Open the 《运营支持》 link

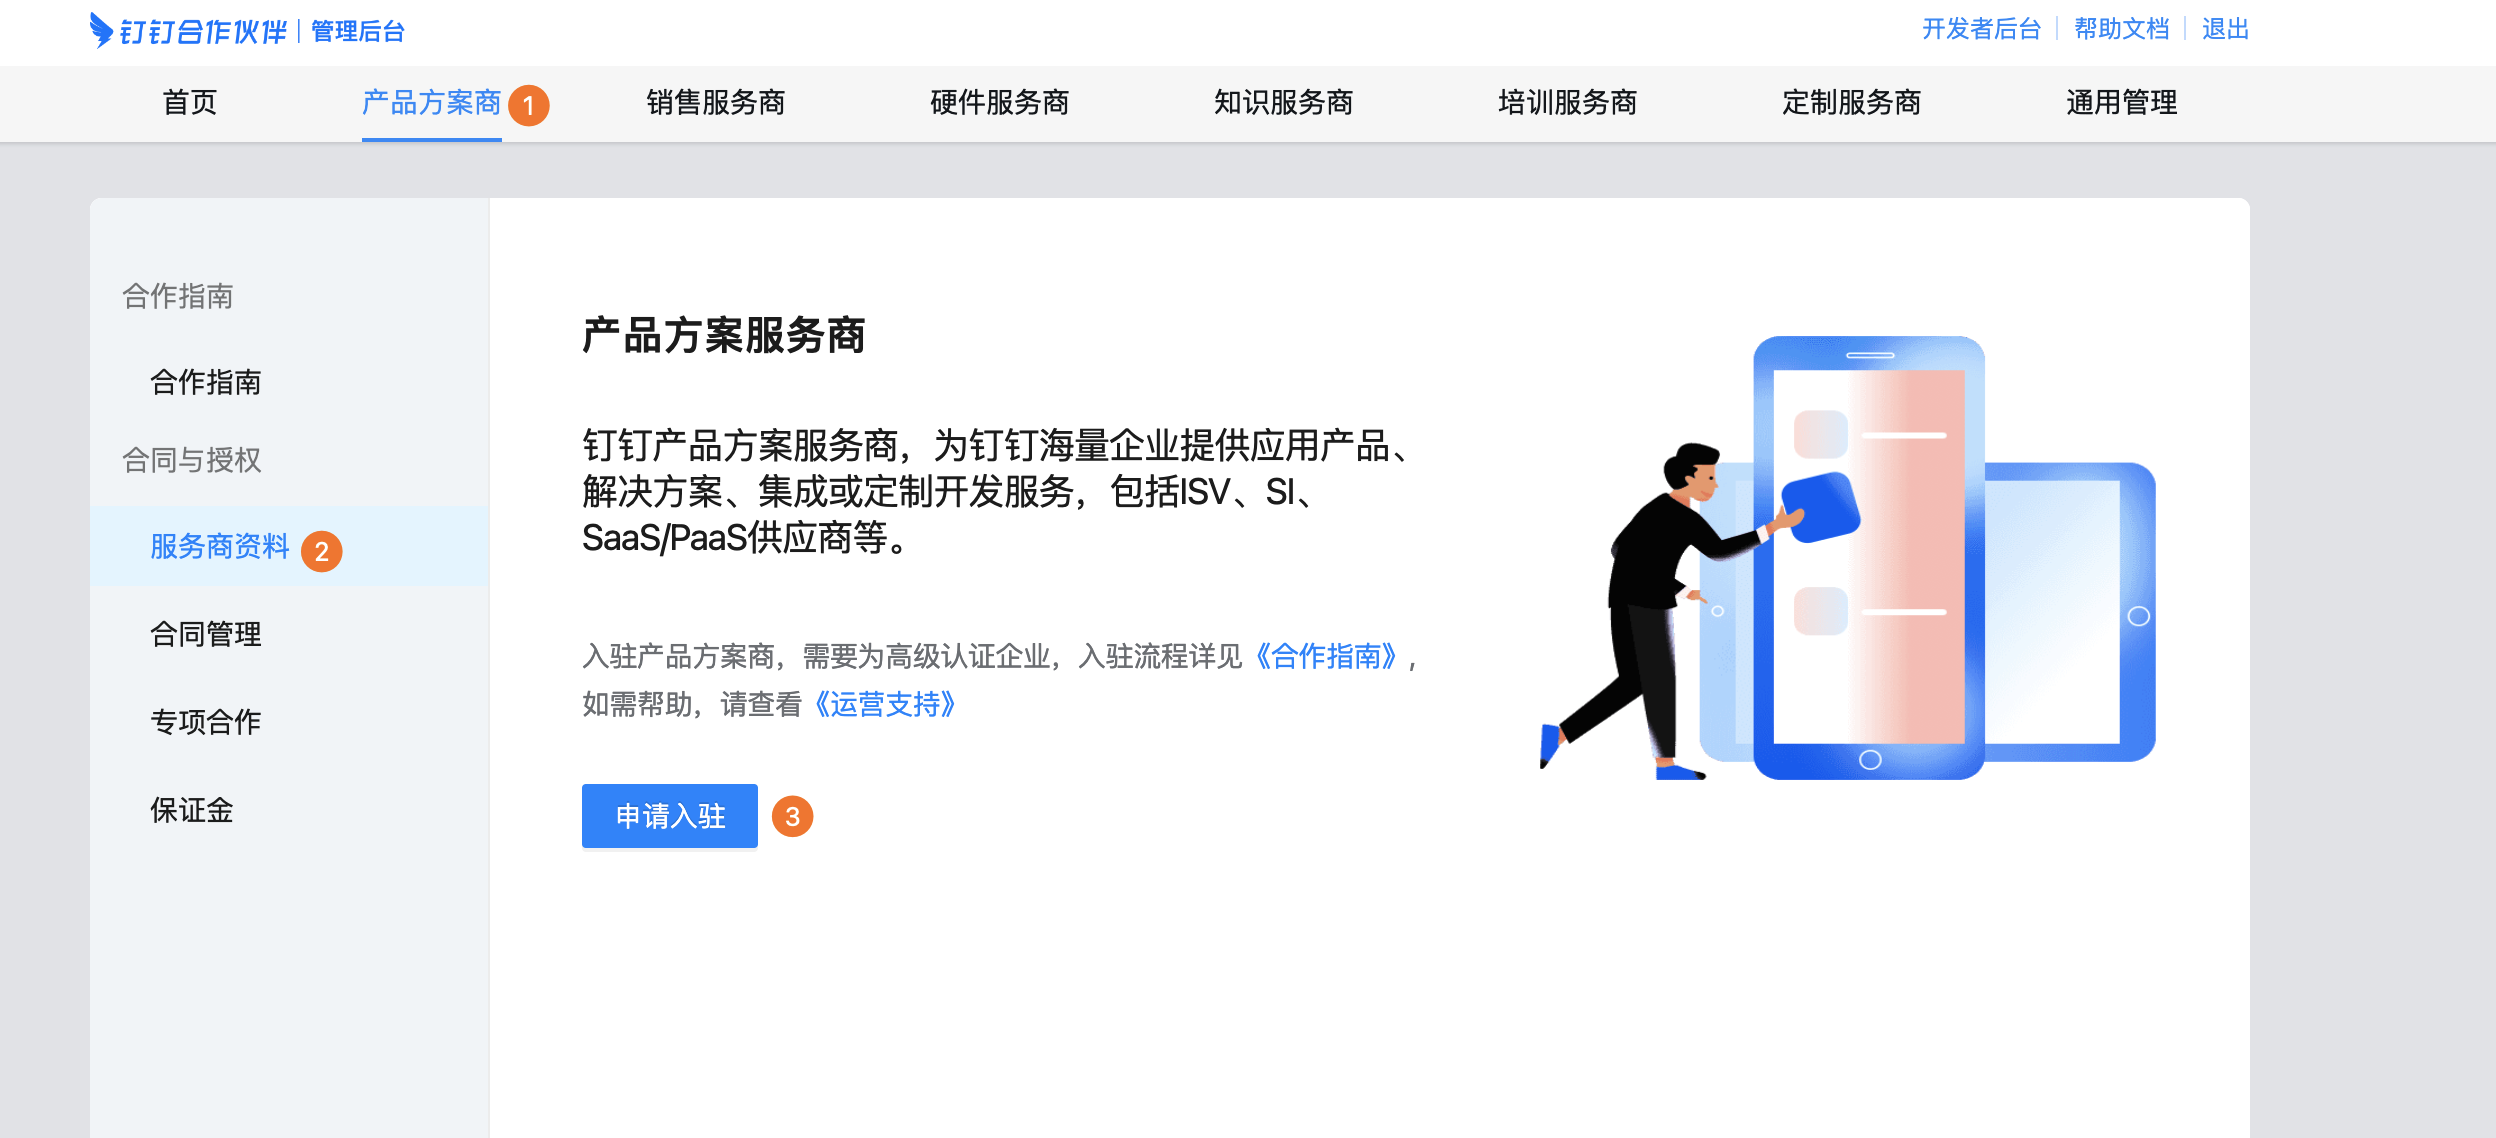[x=885, y=705]
